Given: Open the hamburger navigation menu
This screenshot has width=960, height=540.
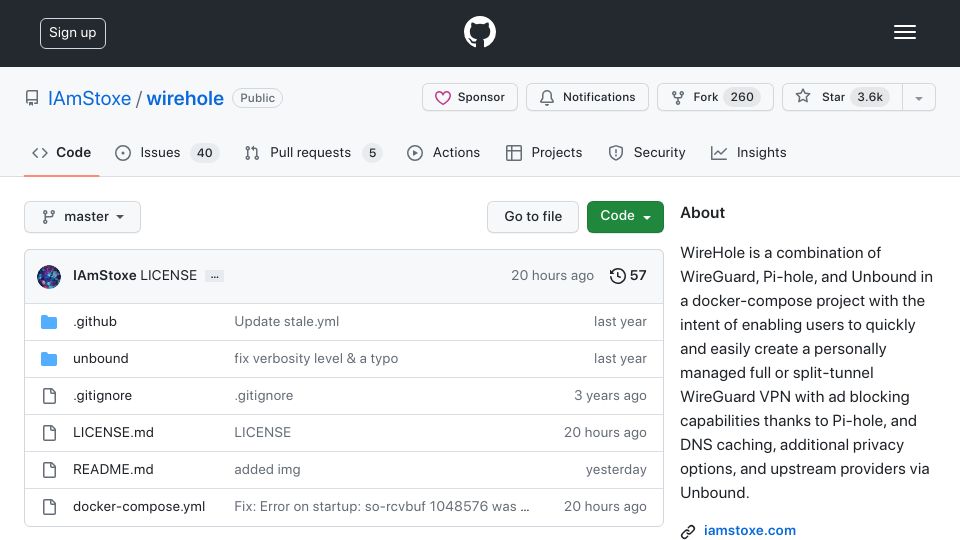Looking at the screenshot, I should [904, 32].
